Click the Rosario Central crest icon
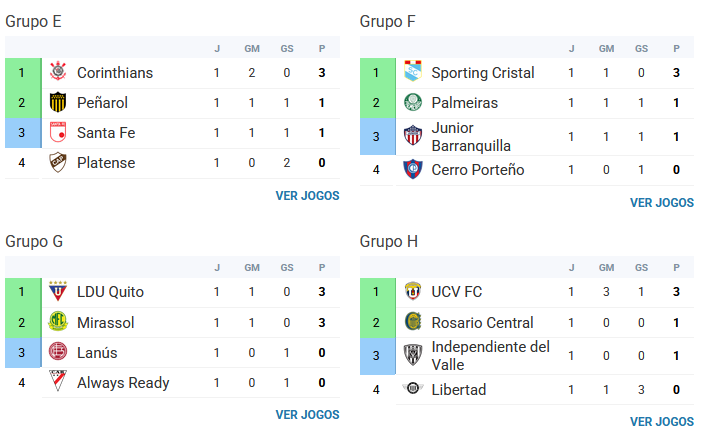Viewport: 701px width, 435px height. [x=412, y=322]
